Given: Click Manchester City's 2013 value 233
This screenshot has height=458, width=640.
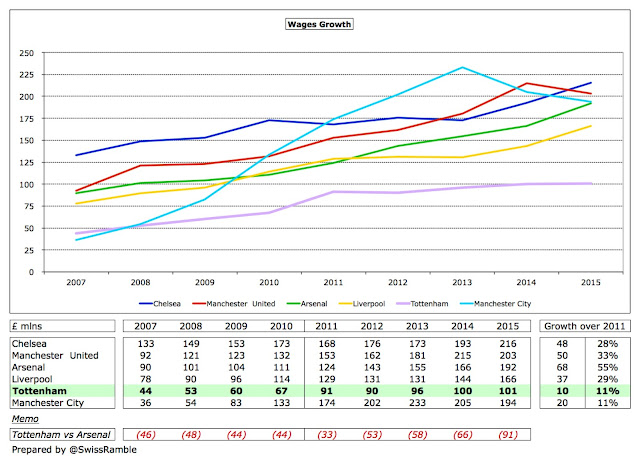Looking at the screenshot, I should [x=417, y=403].
